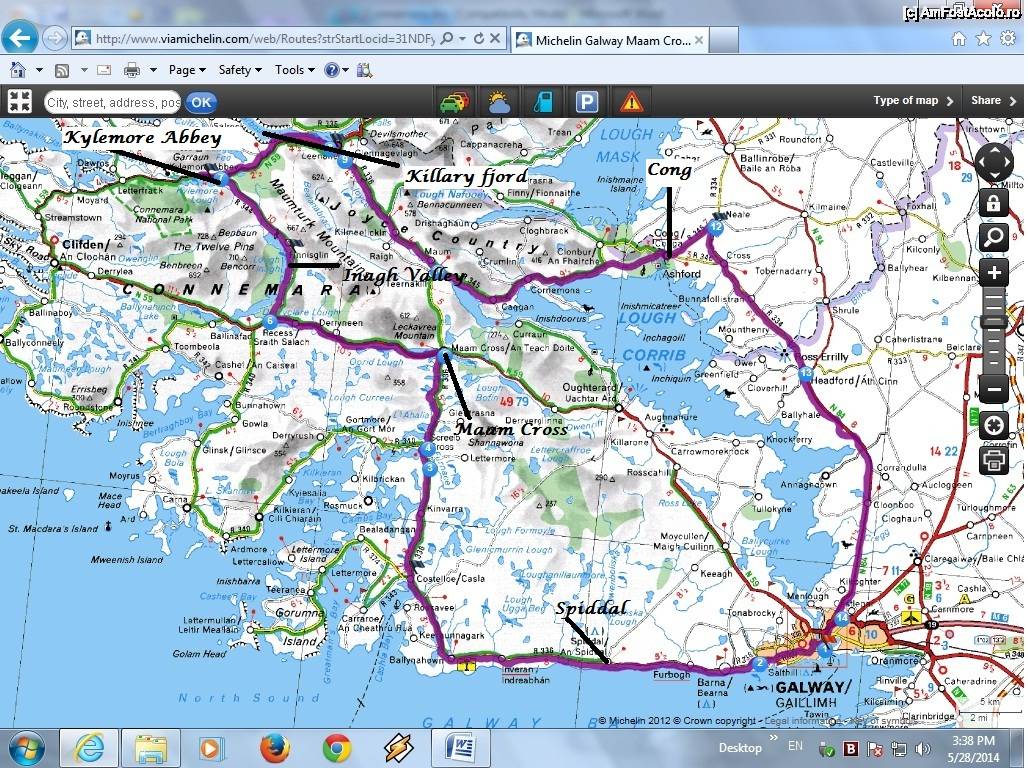Viewport: 1028px width, 768px height.
Task: Open the Tools menu in the command bar
Action: [x=294, y=70]
